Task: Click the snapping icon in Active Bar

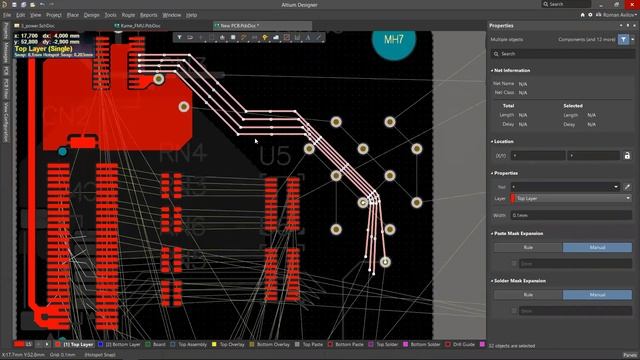Action: pos(190,38)
